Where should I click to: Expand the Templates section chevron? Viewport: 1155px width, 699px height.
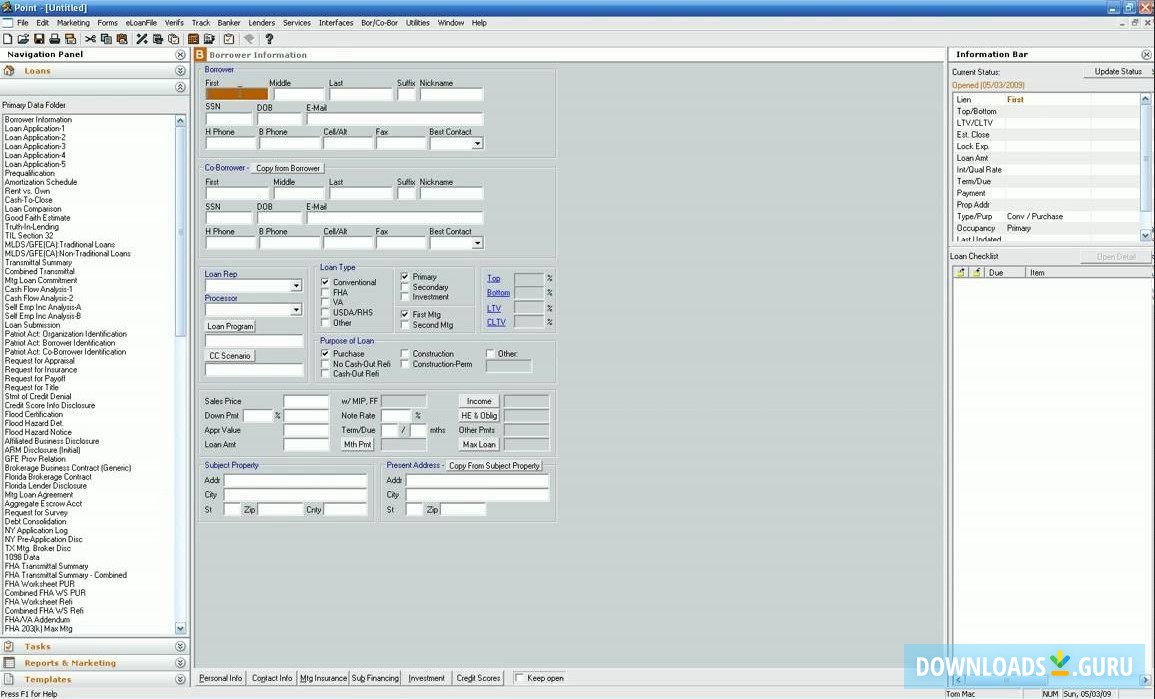click(x=180, y=679)
